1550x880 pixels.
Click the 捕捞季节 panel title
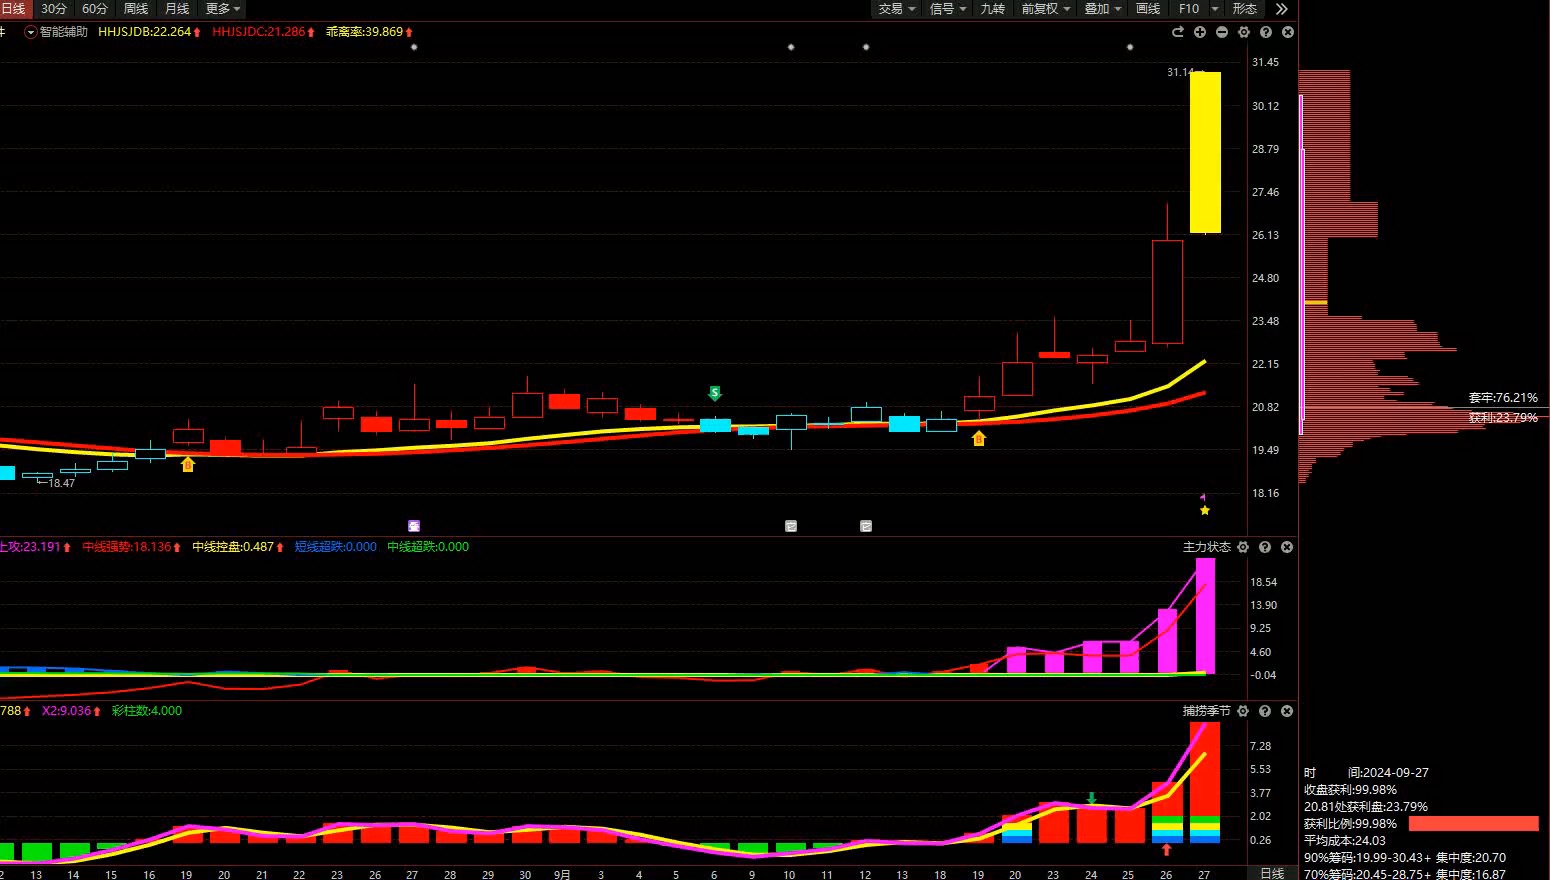pos(1207,711)
